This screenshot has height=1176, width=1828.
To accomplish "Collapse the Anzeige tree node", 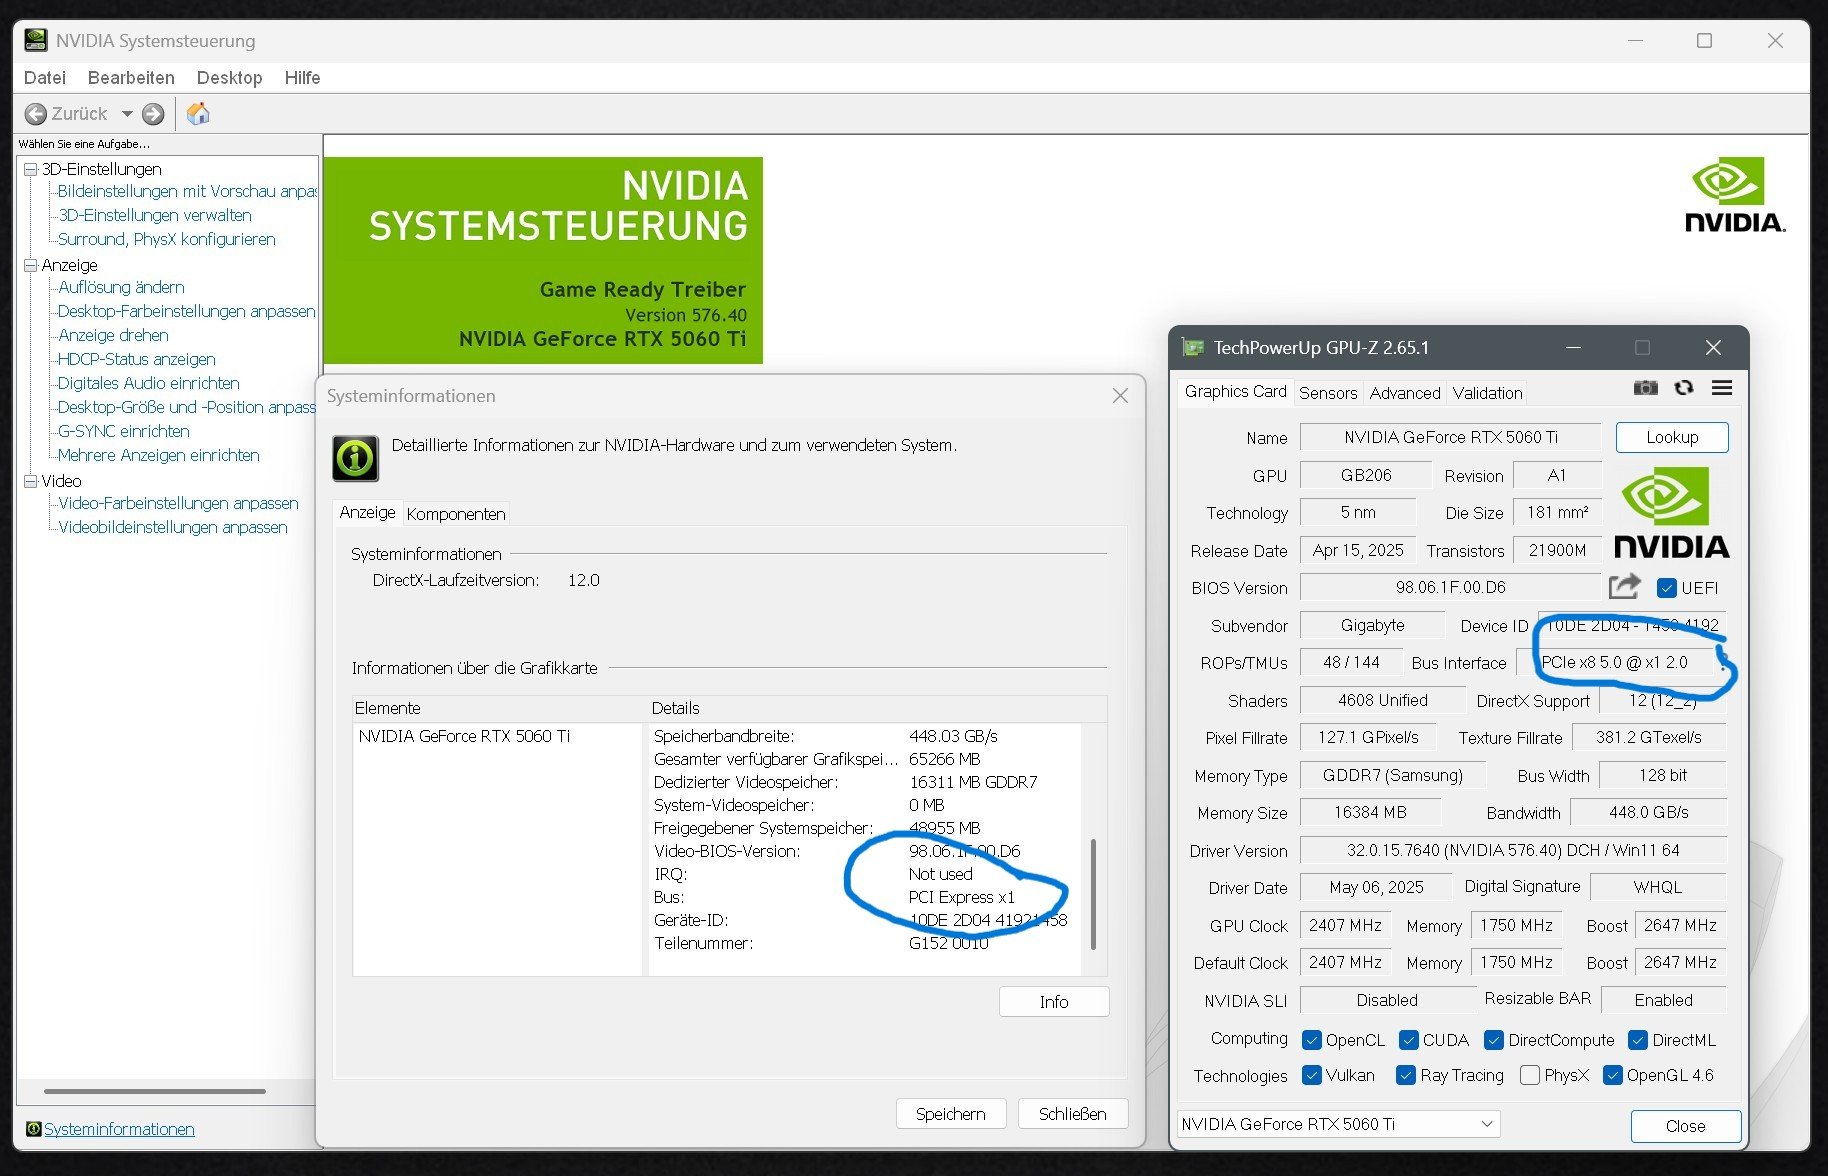I will tap(31, 265).
